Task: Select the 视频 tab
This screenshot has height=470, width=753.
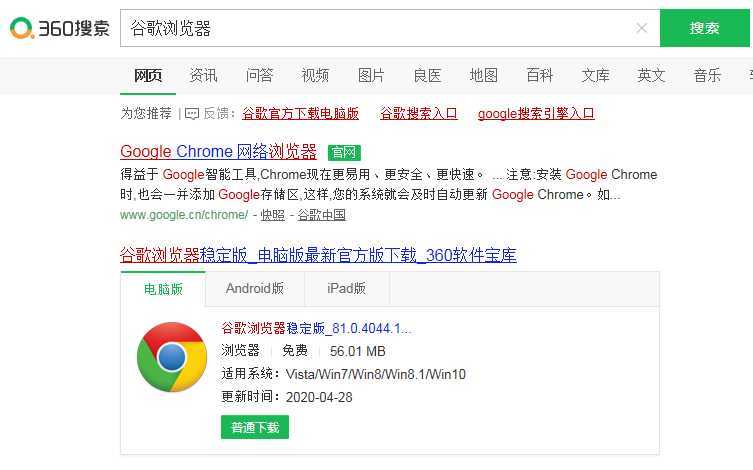Action: point(315,75)
